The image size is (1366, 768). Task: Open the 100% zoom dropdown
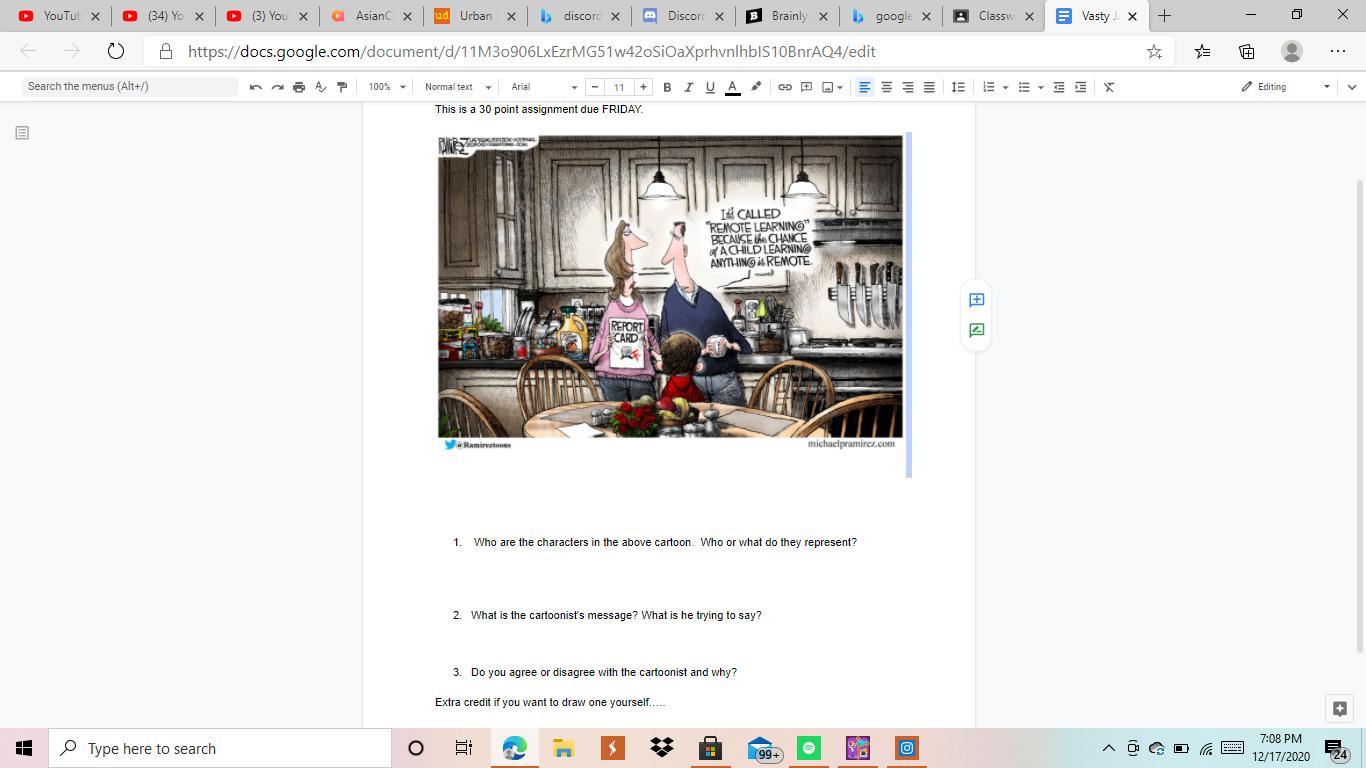tap(386, 87)
